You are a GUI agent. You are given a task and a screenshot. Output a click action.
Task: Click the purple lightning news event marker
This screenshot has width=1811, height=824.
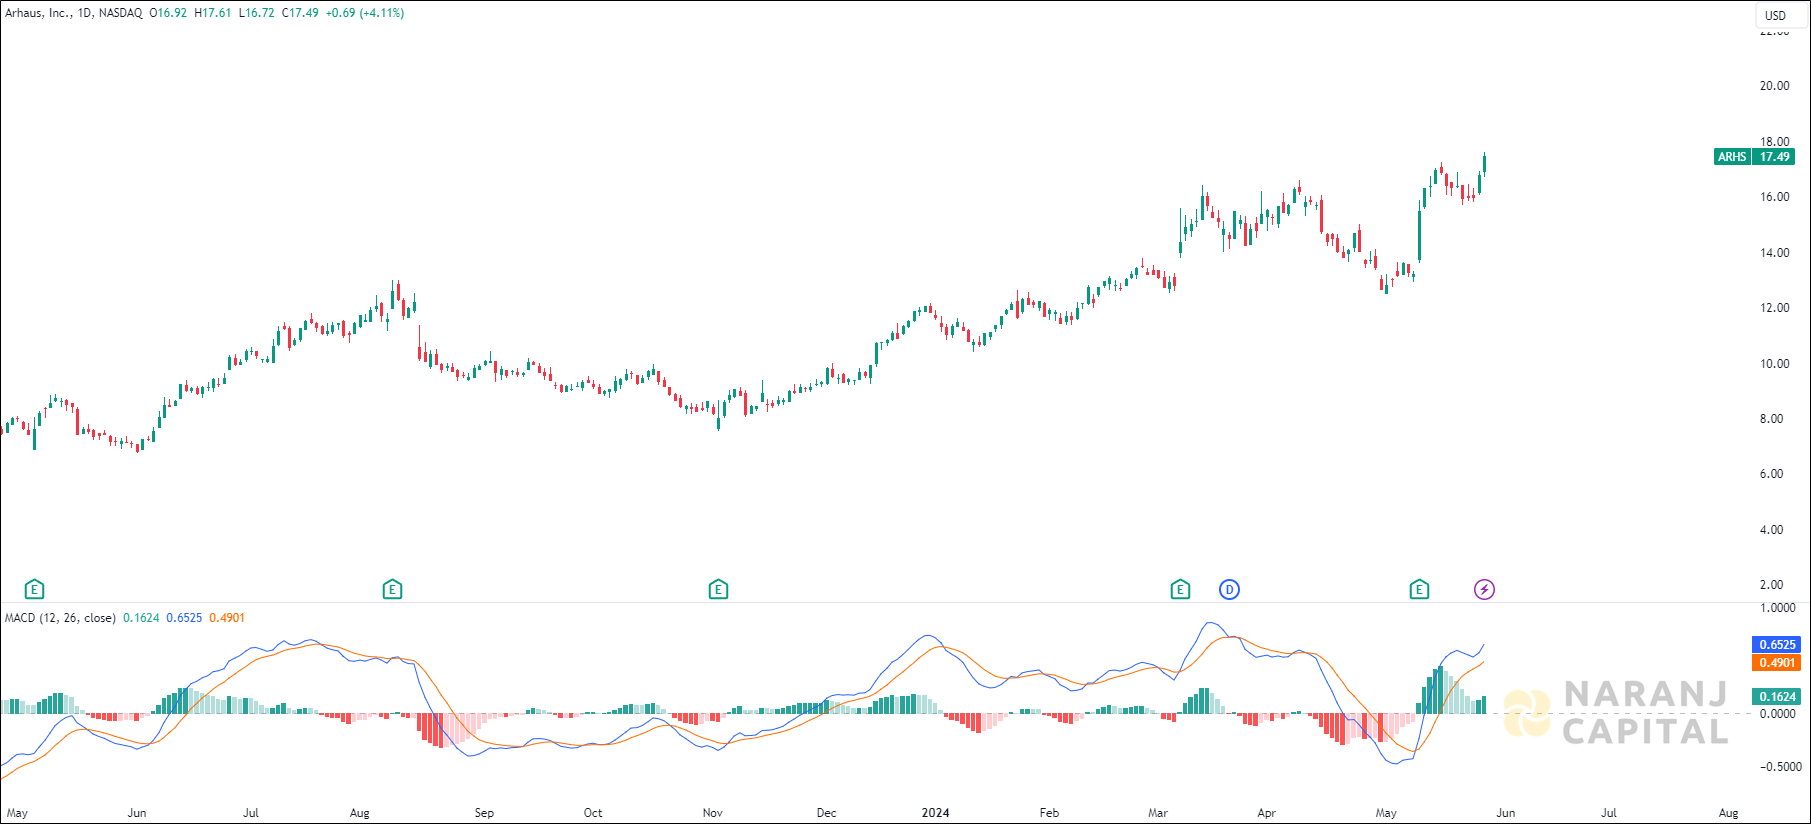[1485, 589]
